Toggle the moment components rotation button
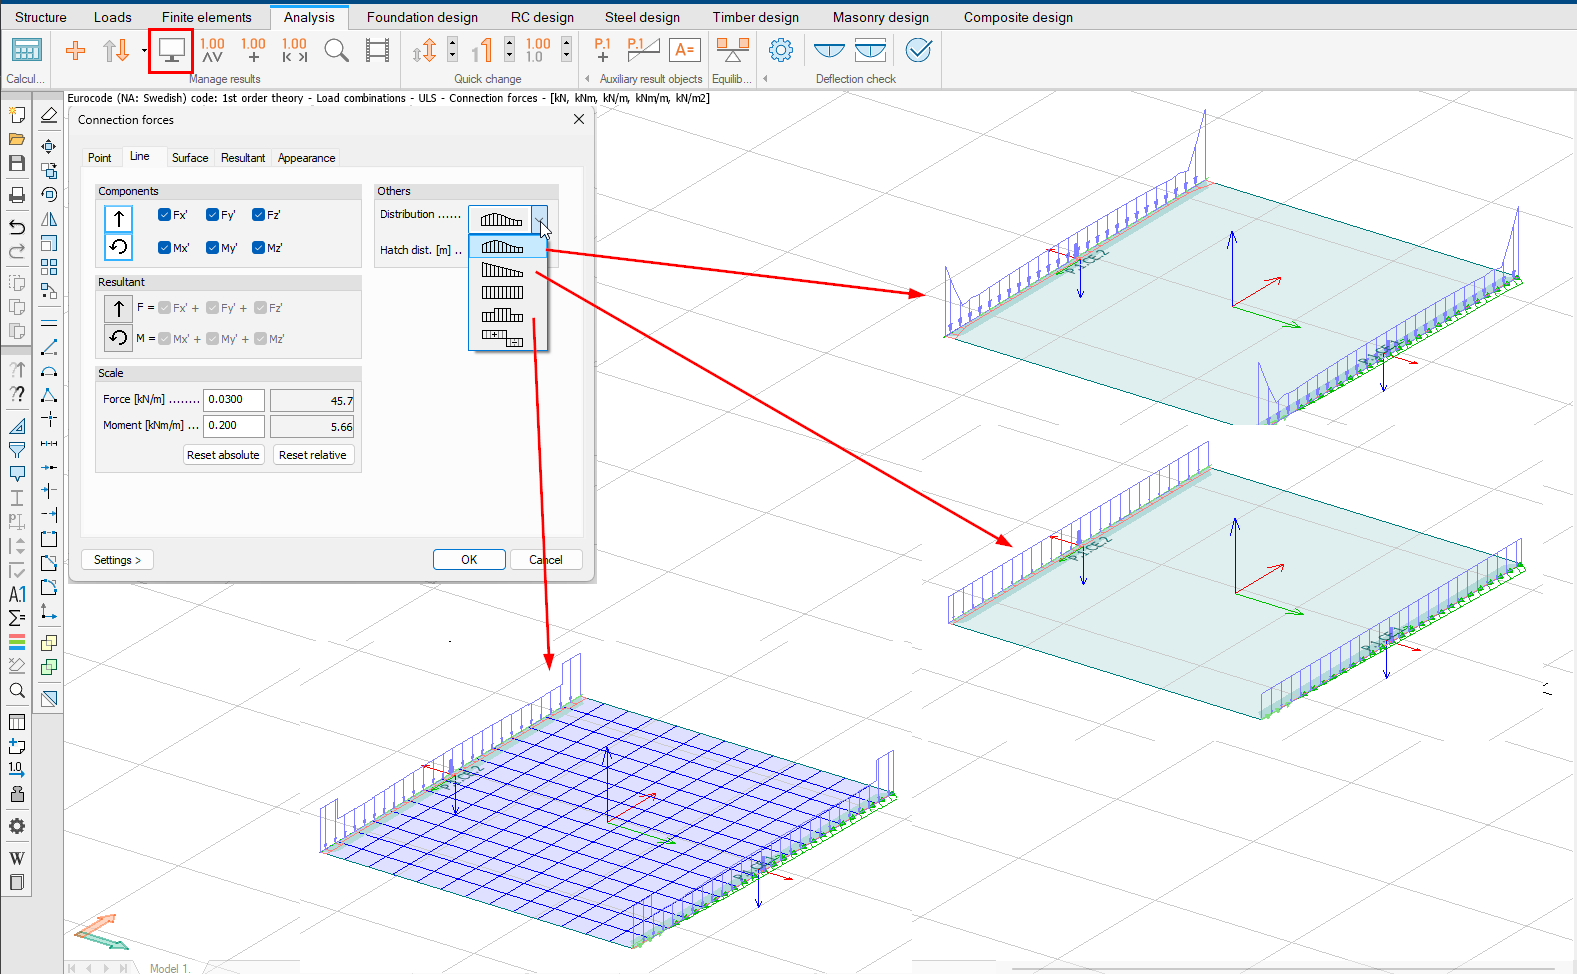The height and width of the screenshot is (974, 1577). click(119, 246)
